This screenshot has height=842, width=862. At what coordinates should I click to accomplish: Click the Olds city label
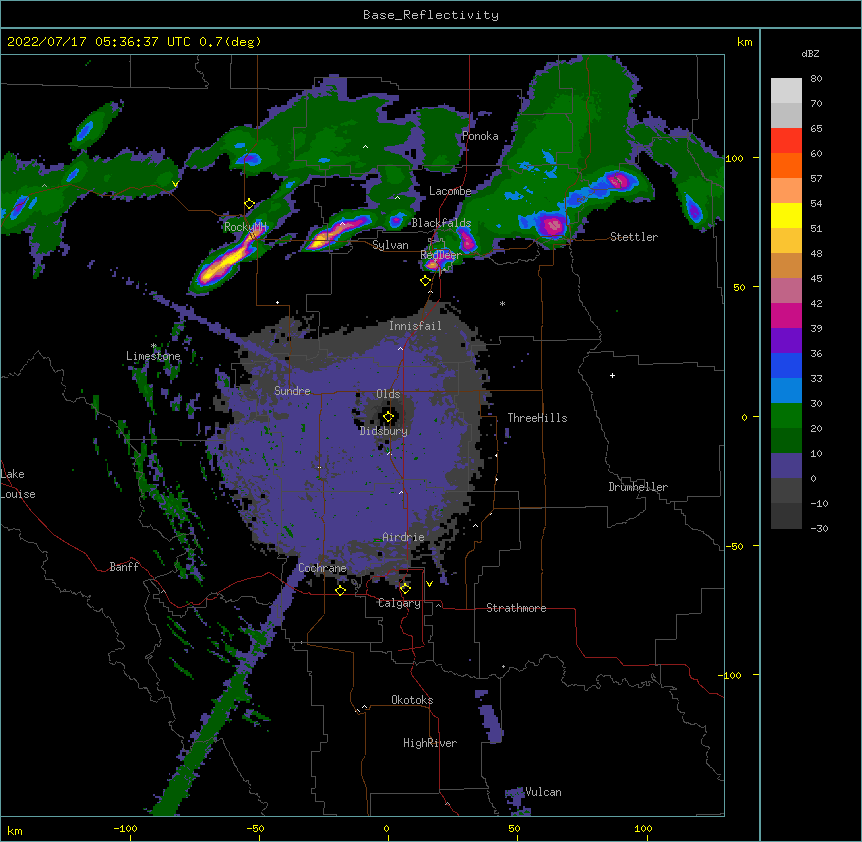pyautogui.click(x=388, y=394)
